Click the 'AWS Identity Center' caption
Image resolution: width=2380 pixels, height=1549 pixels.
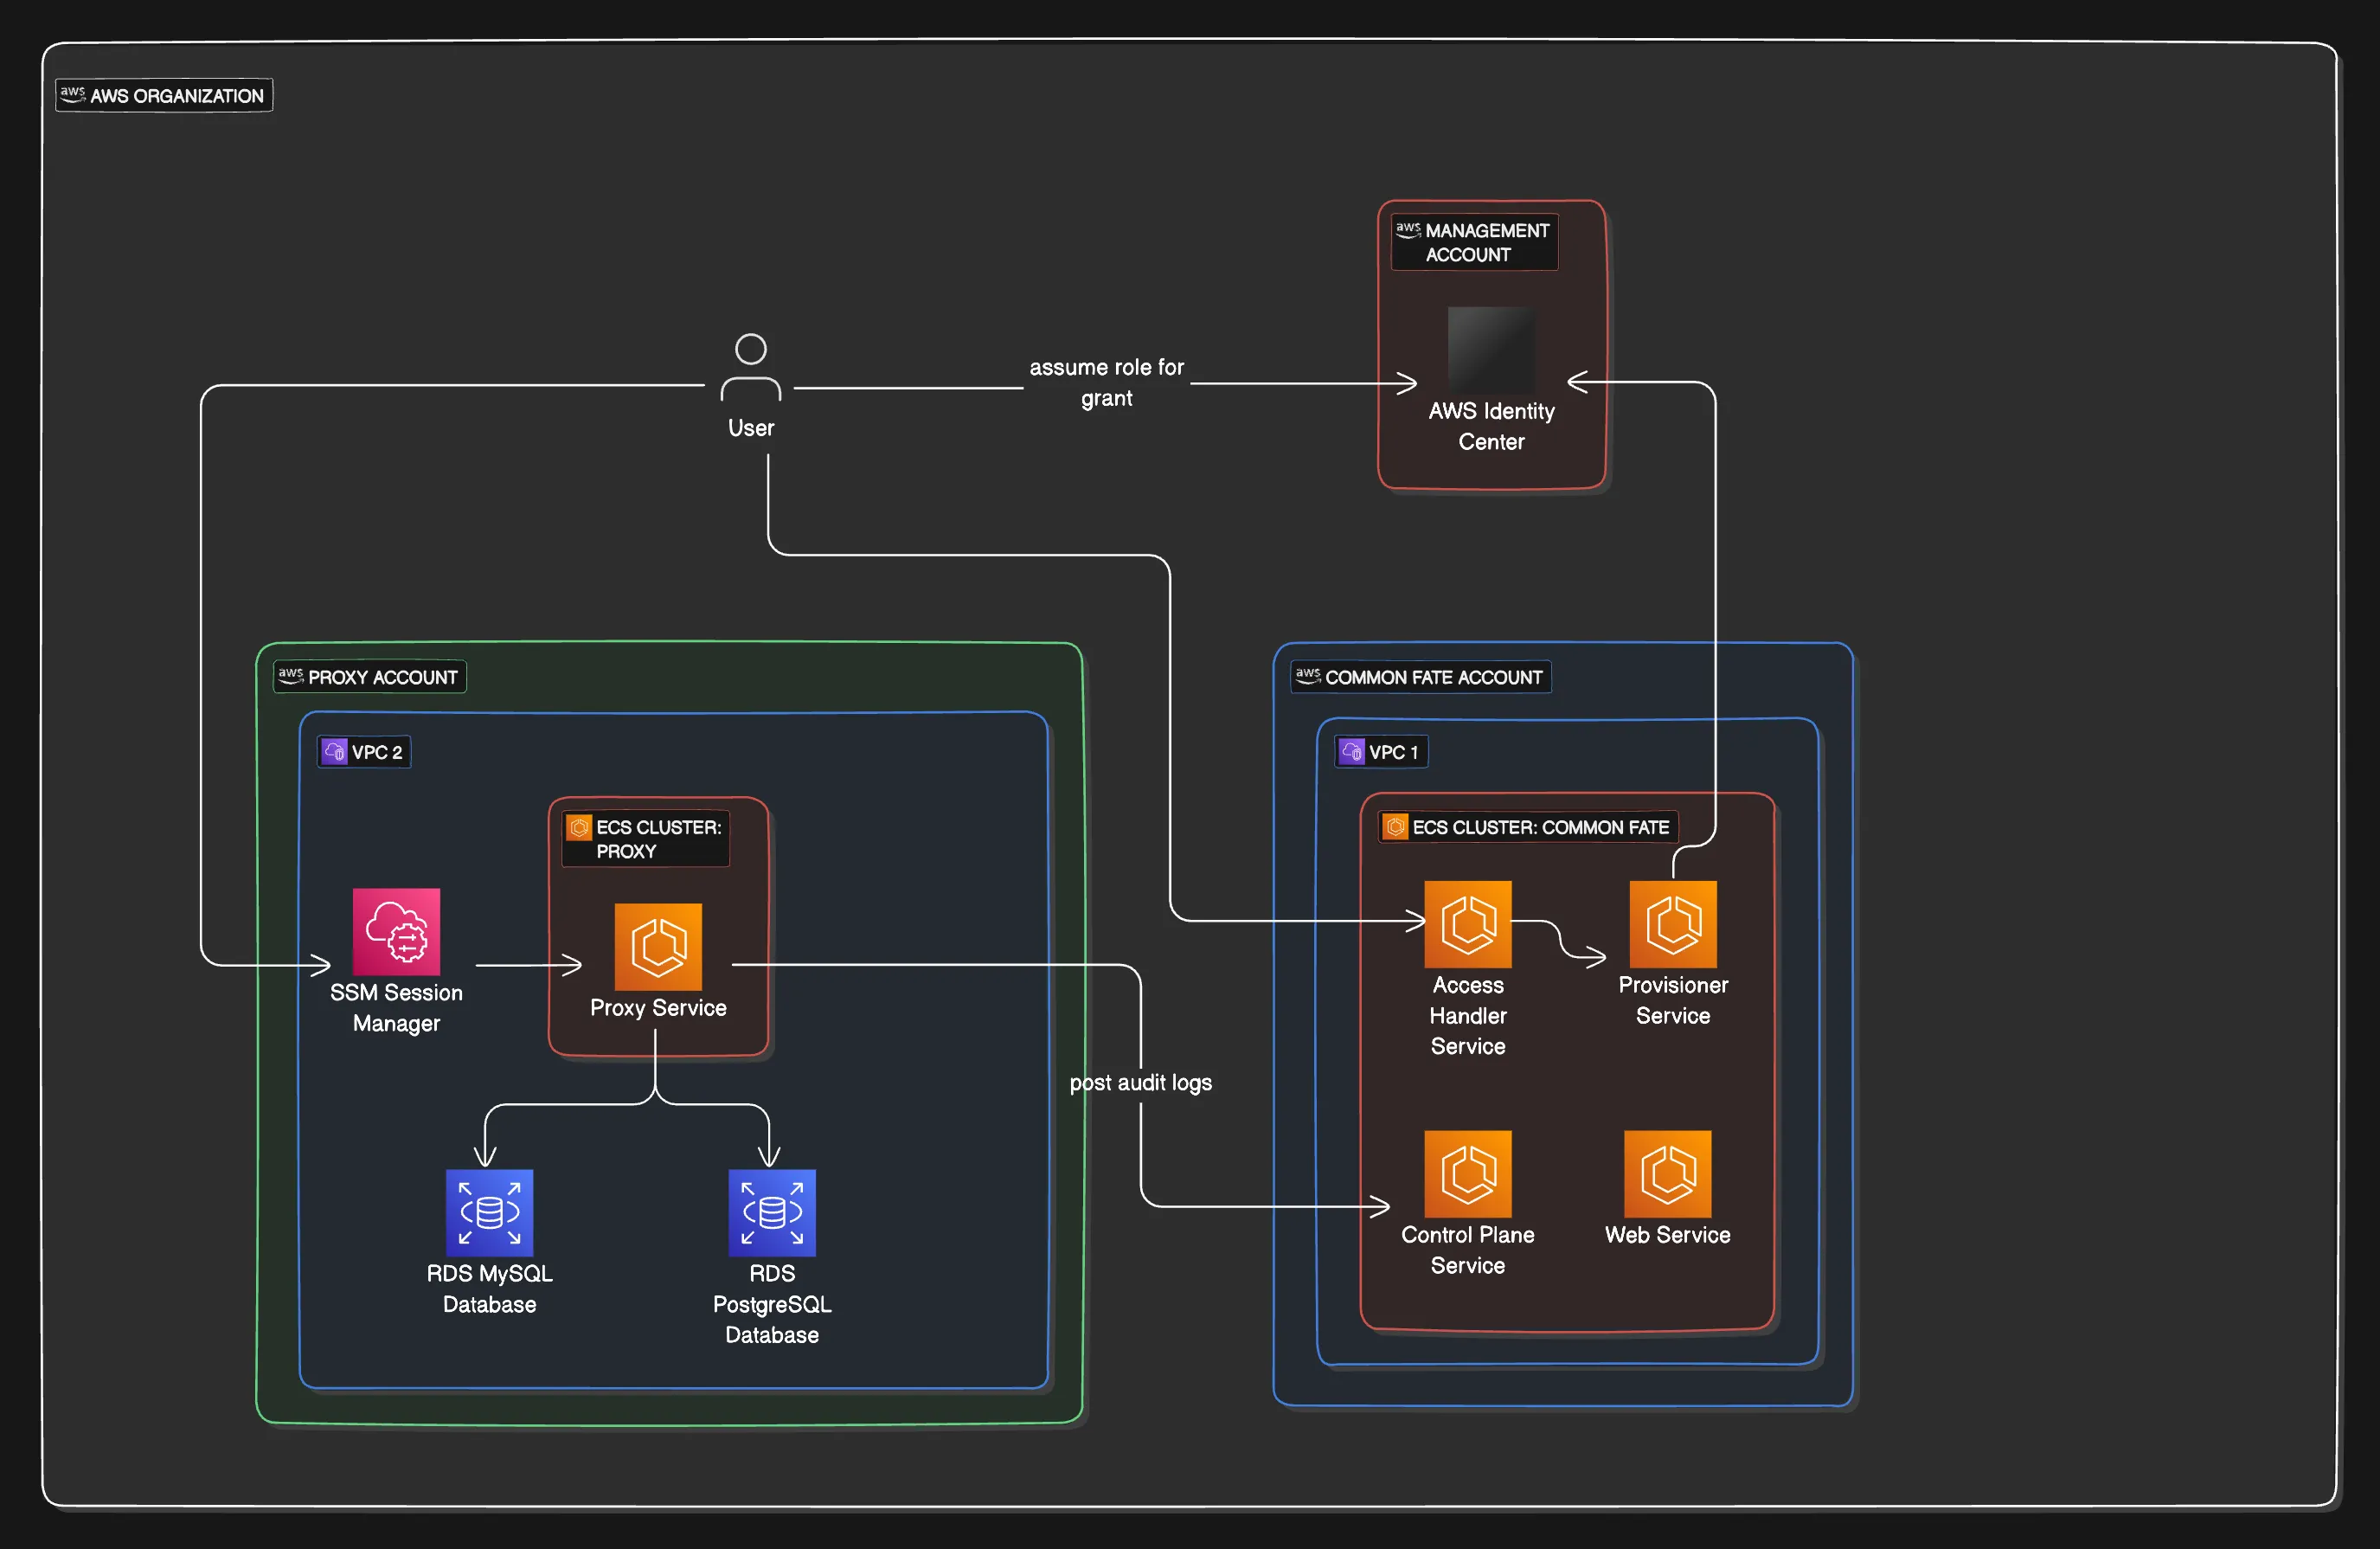(1491, 426)
